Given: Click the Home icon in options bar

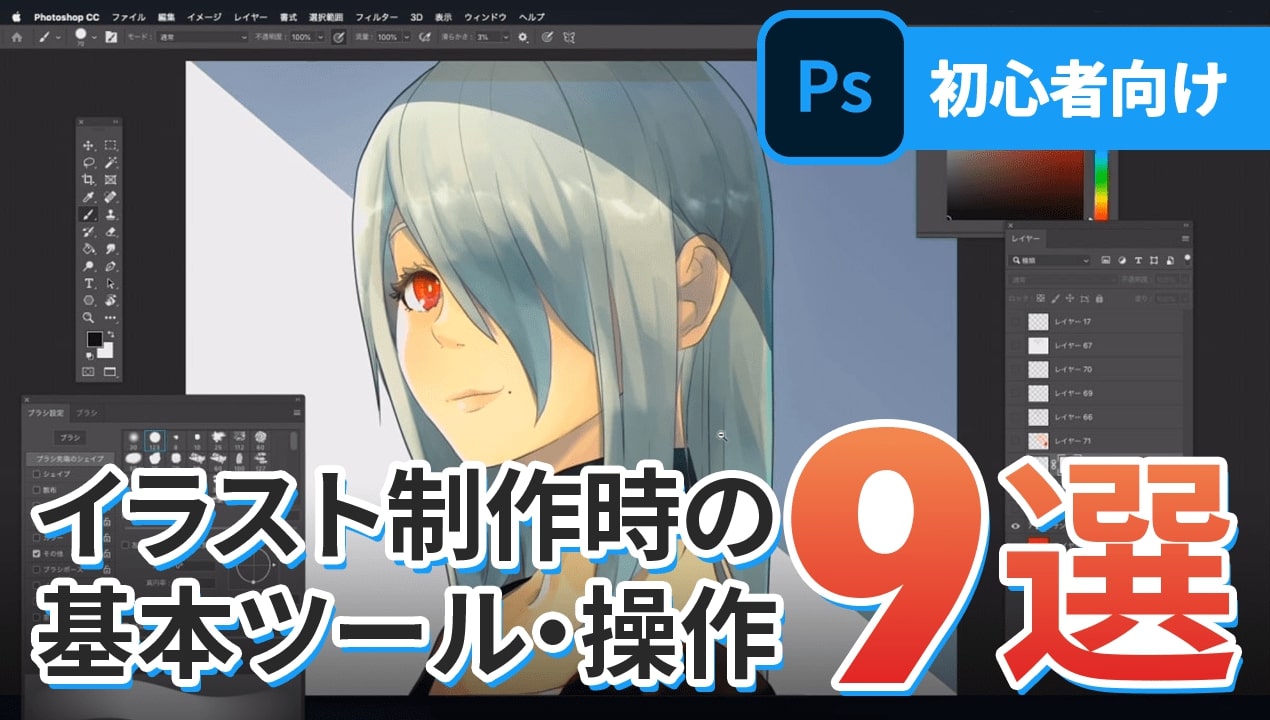Looking at the screenshot, I should [x=16, y=37].
